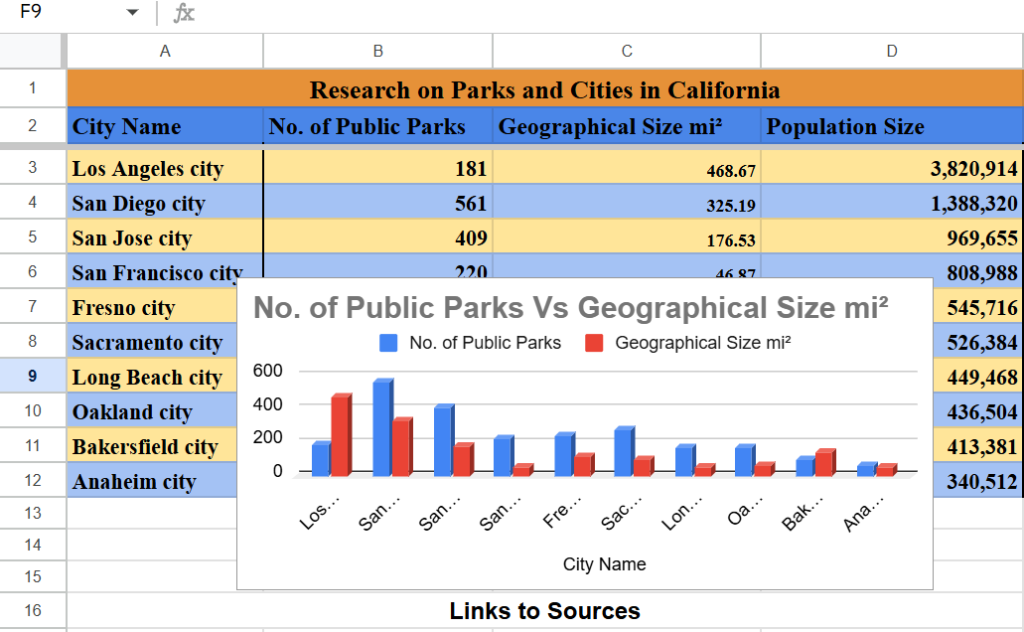Select the row 9 header

coord(32,377)
